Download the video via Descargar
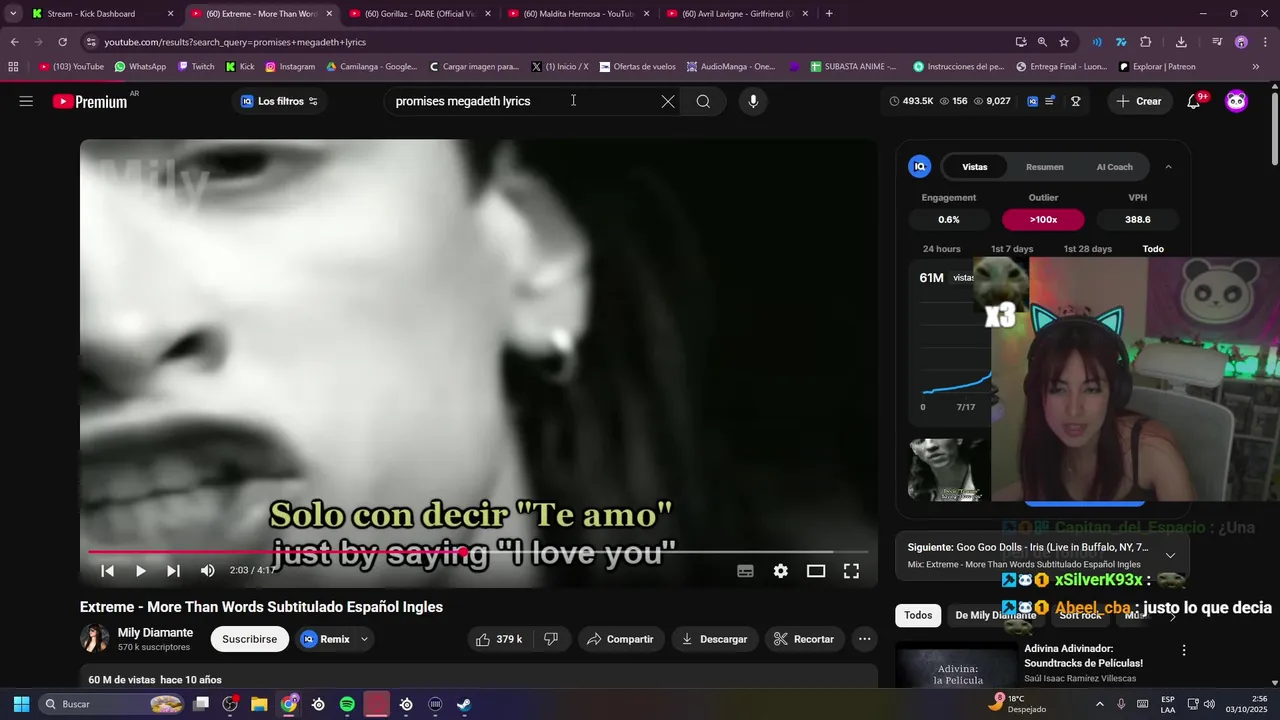The height and width of the screenshot is (720, 1280). coord(715,639)
